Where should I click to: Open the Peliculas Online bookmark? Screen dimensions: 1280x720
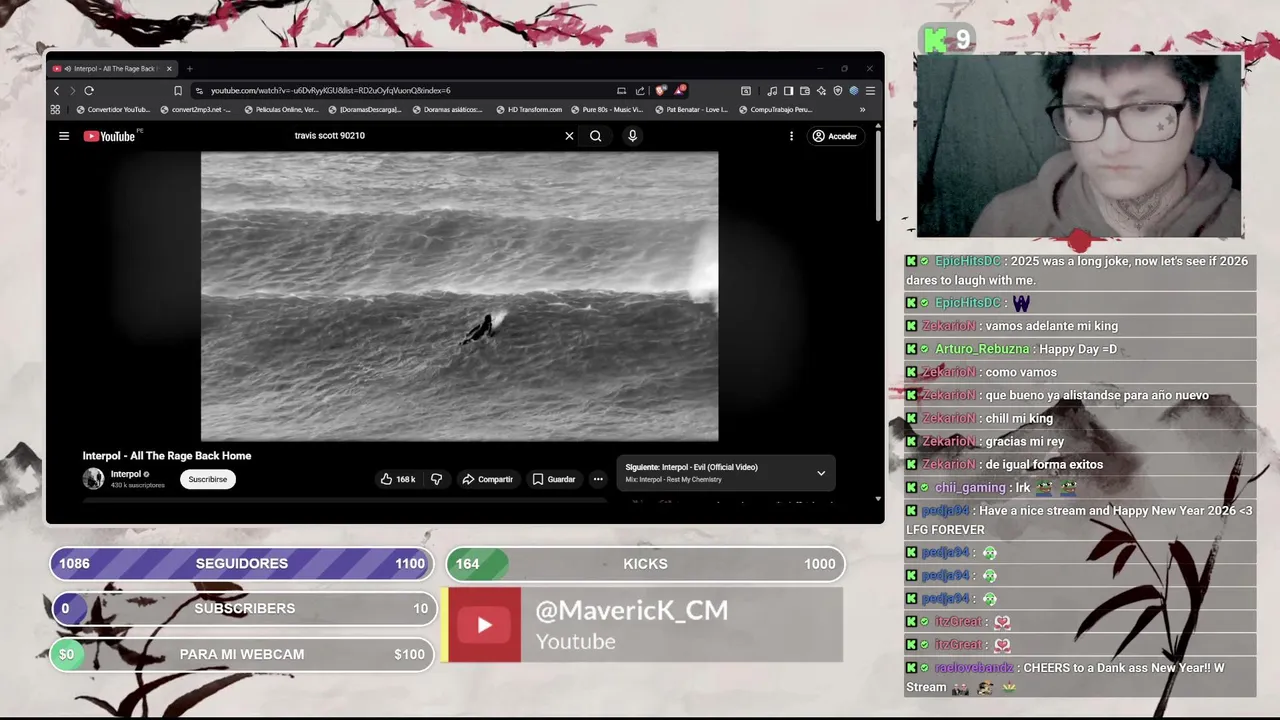click(x=282, y=110)
